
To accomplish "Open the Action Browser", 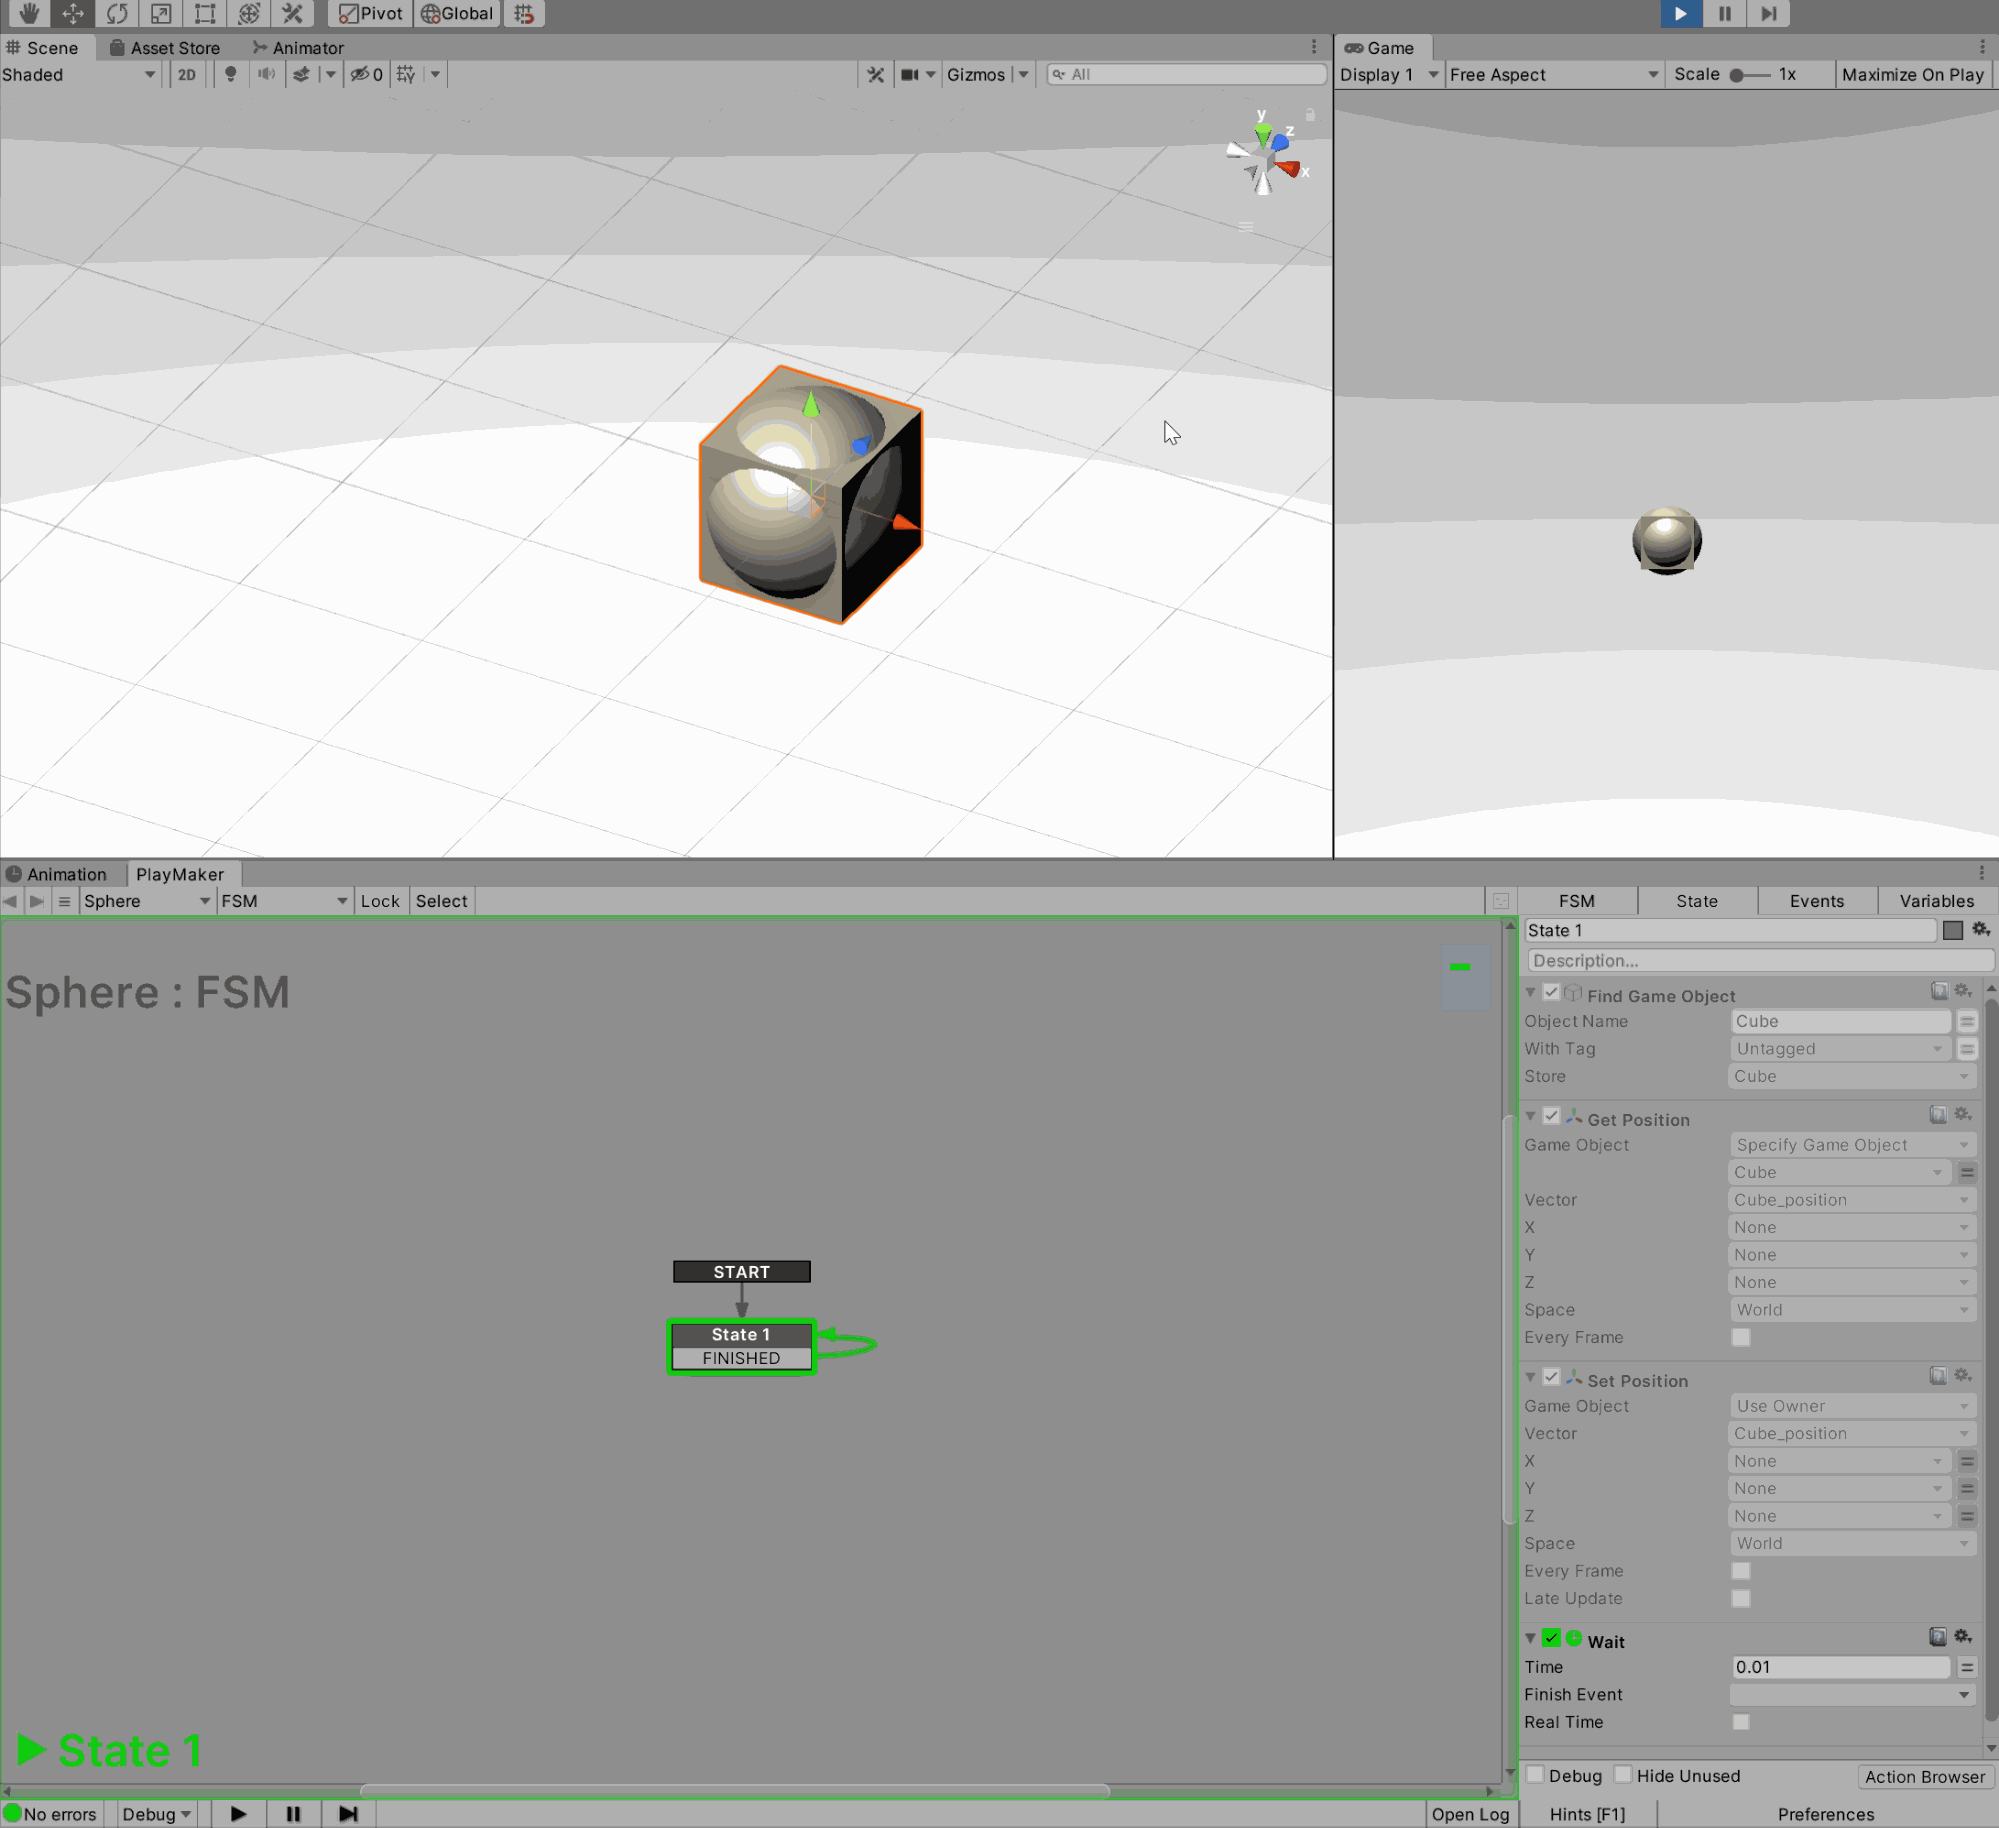I will click(1924, 1776).
